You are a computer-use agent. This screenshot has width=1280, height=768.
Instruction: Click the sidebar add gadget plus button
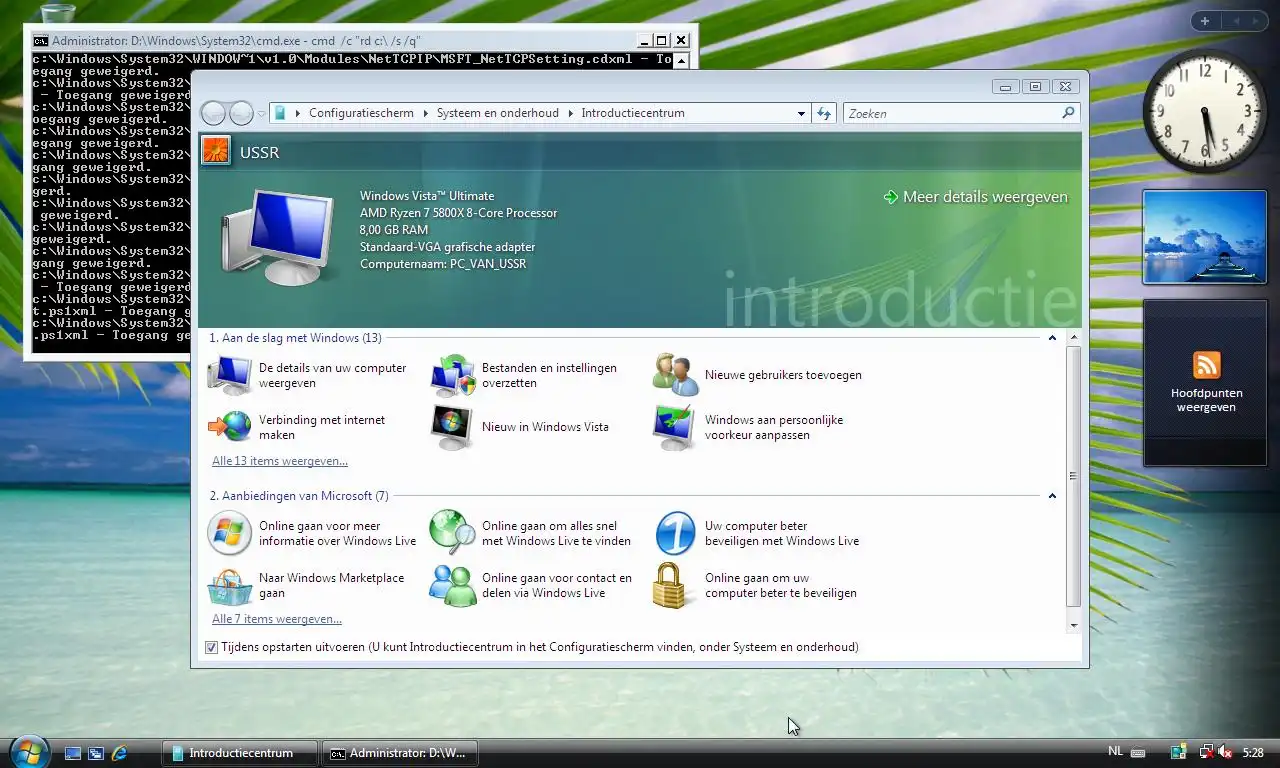[x=1205, y=21]
